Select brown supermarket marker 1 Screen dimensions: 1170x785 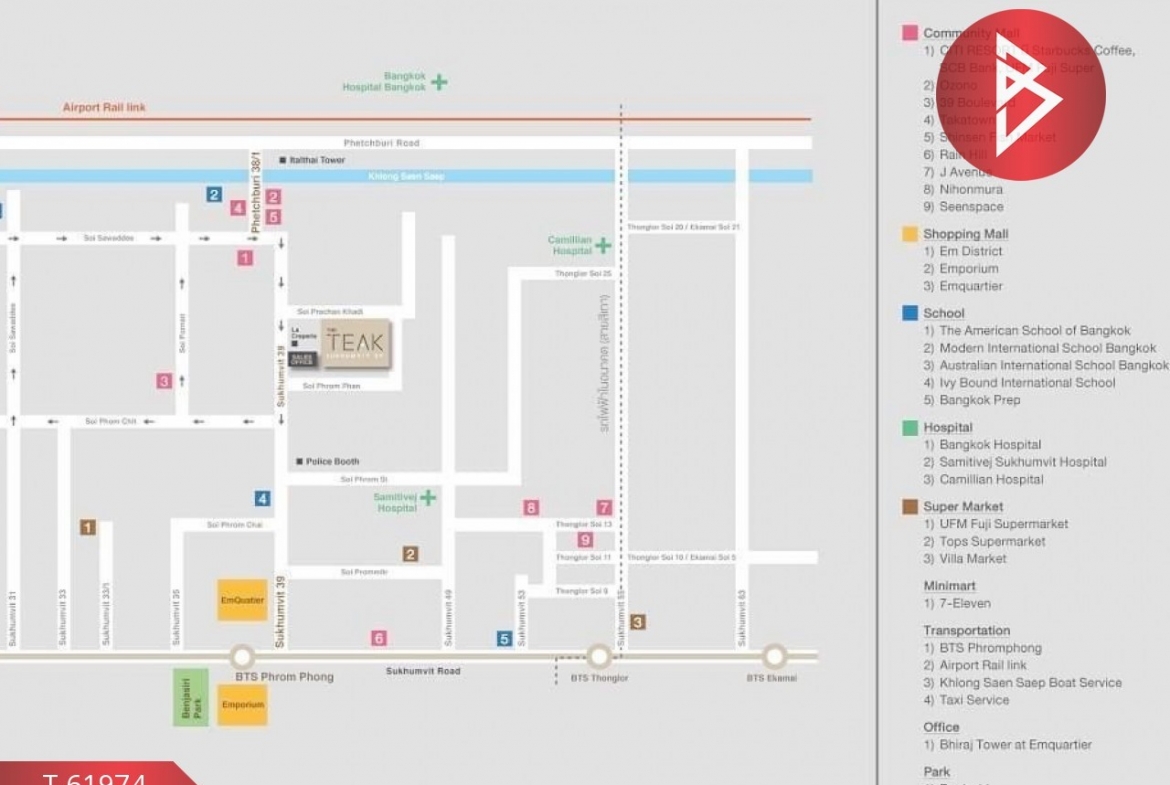pyautogui.click(x=88, y=528)
